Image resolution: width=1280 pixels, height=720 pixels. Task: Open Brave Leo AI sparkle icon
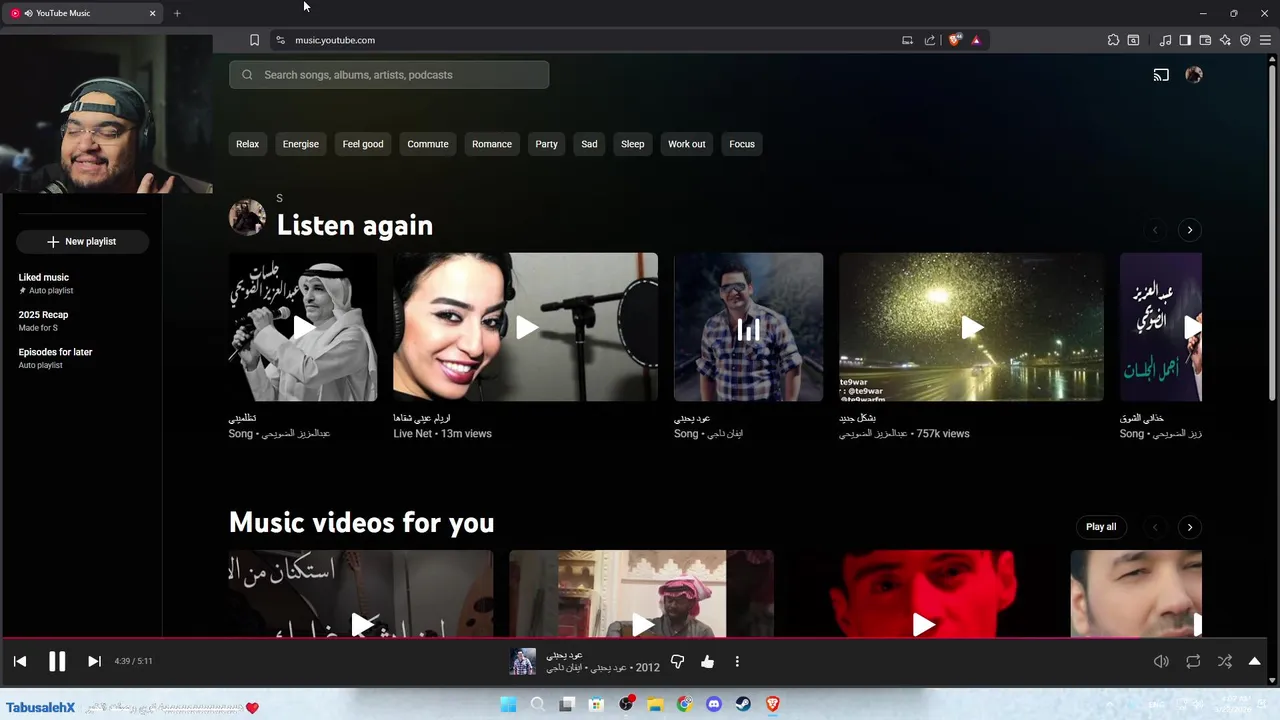pos(1225,40)
